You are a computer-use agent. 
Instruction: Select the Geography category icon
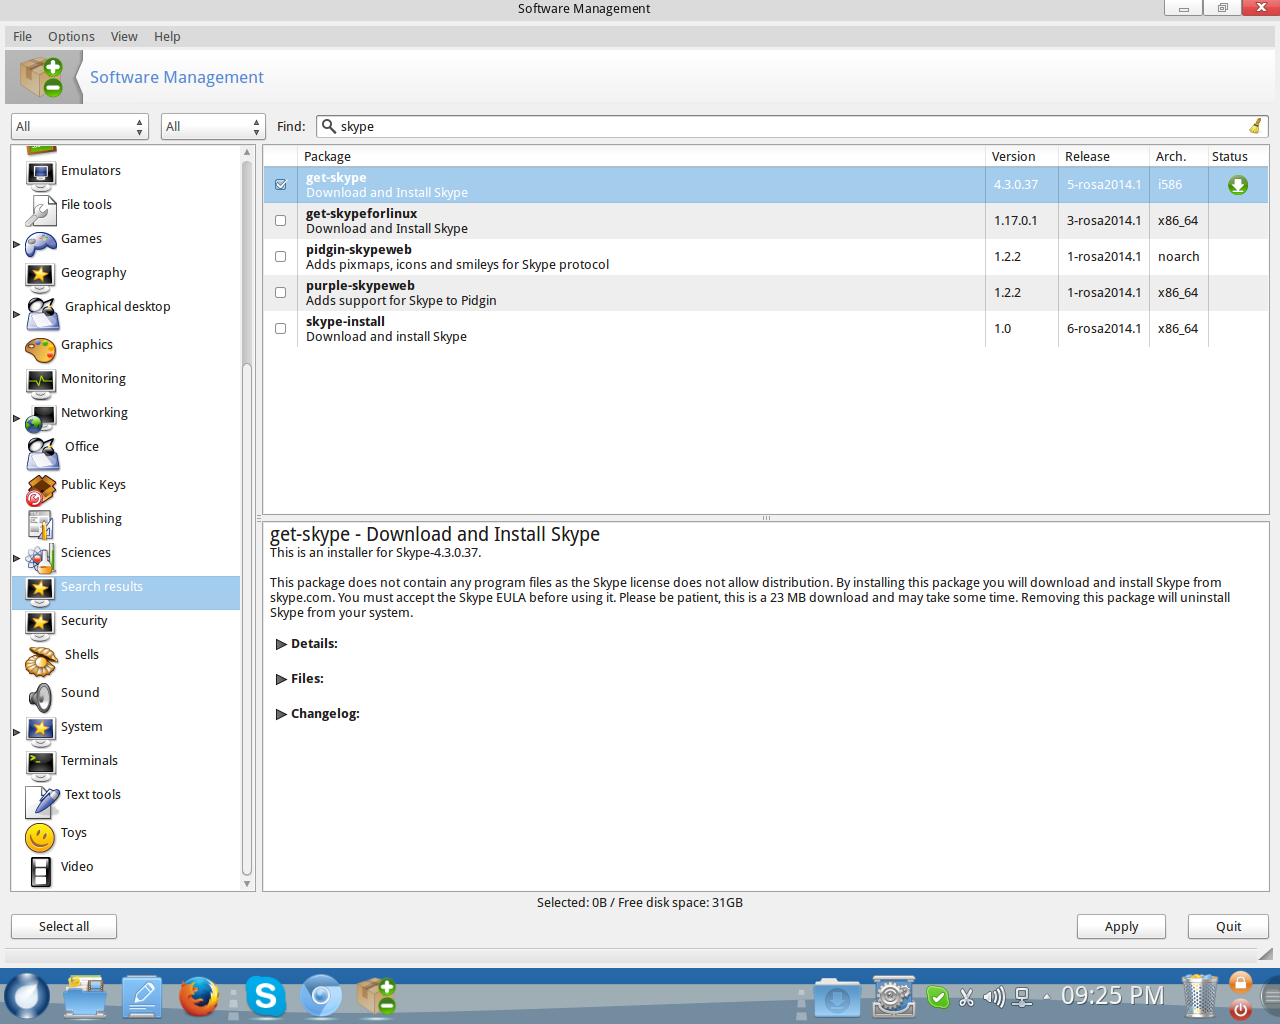41,277
